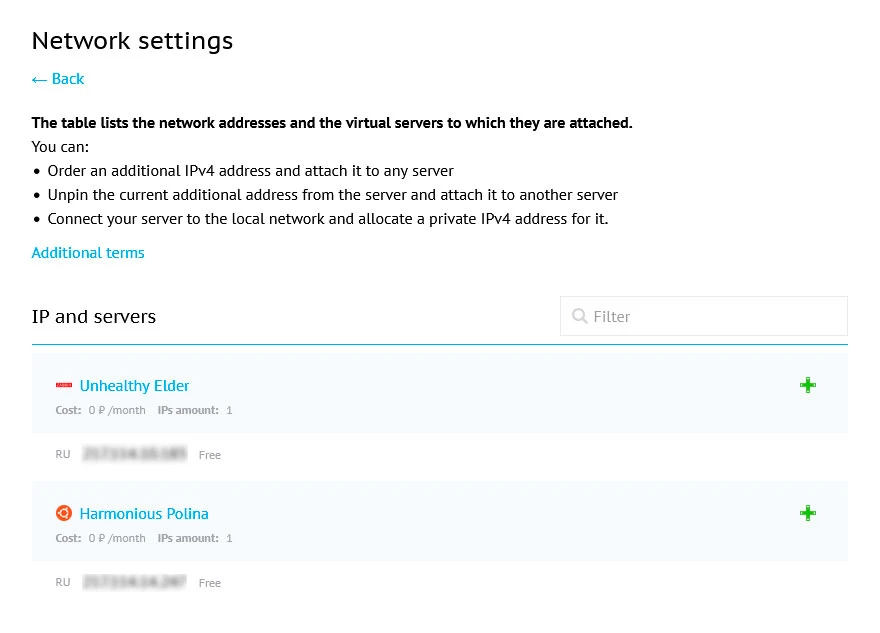Open the Harmonious Polina server details
The width and height of the screenshot is (880, 633).
[143, 513]
